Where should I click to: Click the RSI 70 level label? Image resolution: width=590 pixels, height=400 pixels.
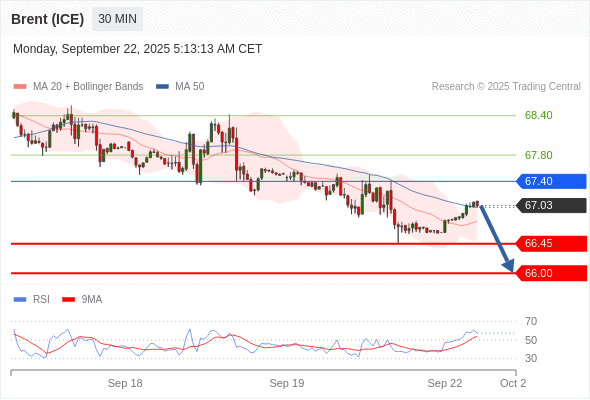tap(531, 321)
